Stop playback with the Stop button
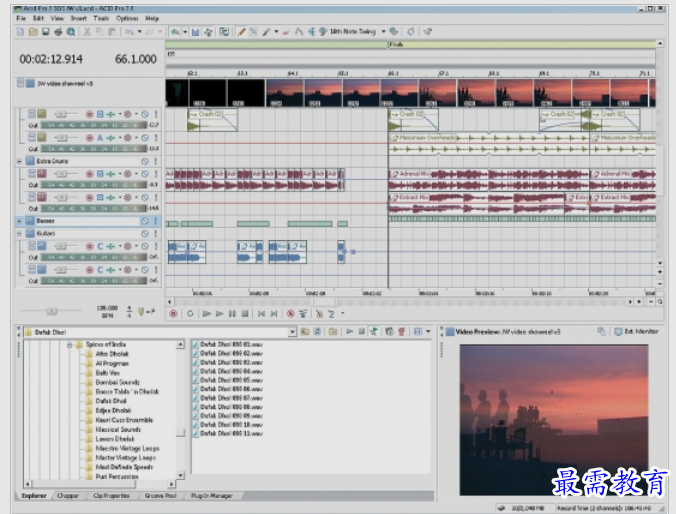 245,313
